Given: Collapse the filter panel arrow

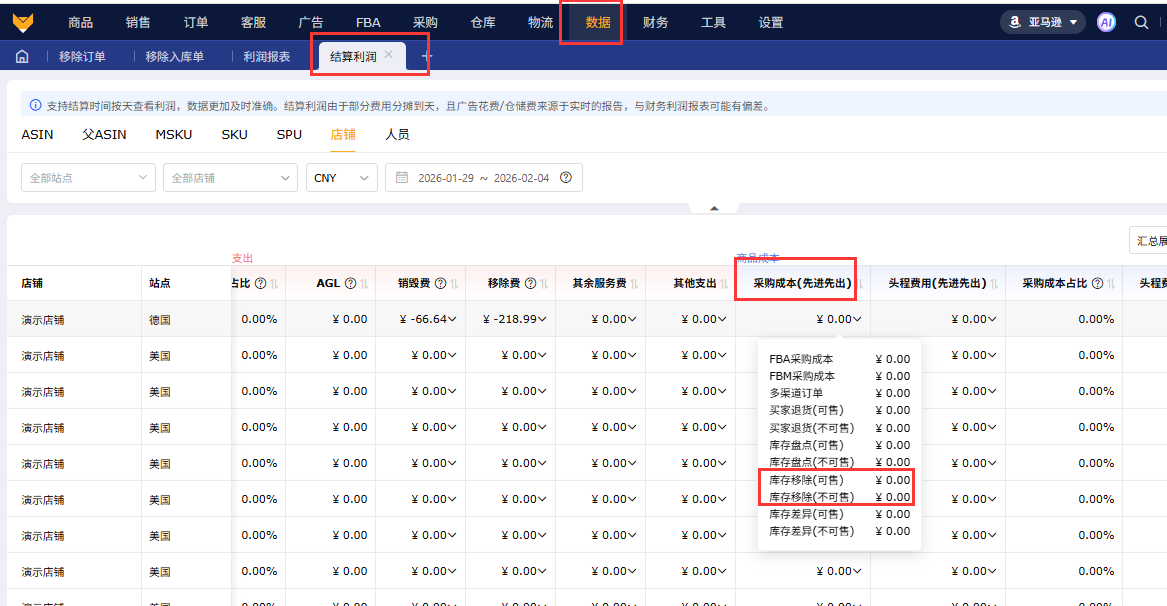Looking at the screenshot, I should pyautogui.click(x=714, y=208).
